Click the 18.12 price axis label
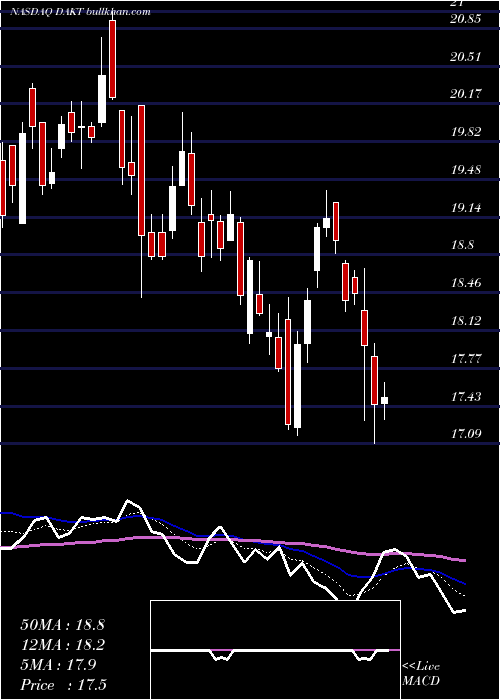This screenshot has width=500, height=700. [x=466, y=321]
